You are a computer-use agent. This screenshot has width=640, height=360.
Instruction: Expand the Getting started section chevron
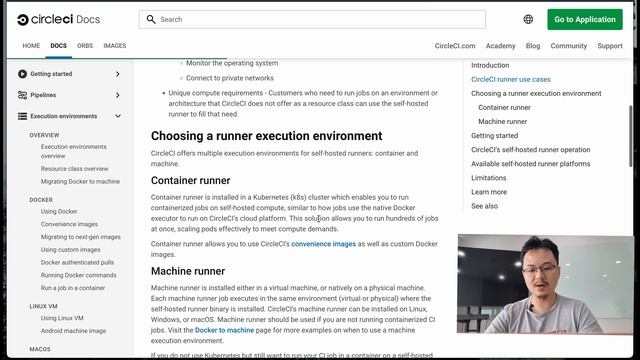[x=118, y=74]
